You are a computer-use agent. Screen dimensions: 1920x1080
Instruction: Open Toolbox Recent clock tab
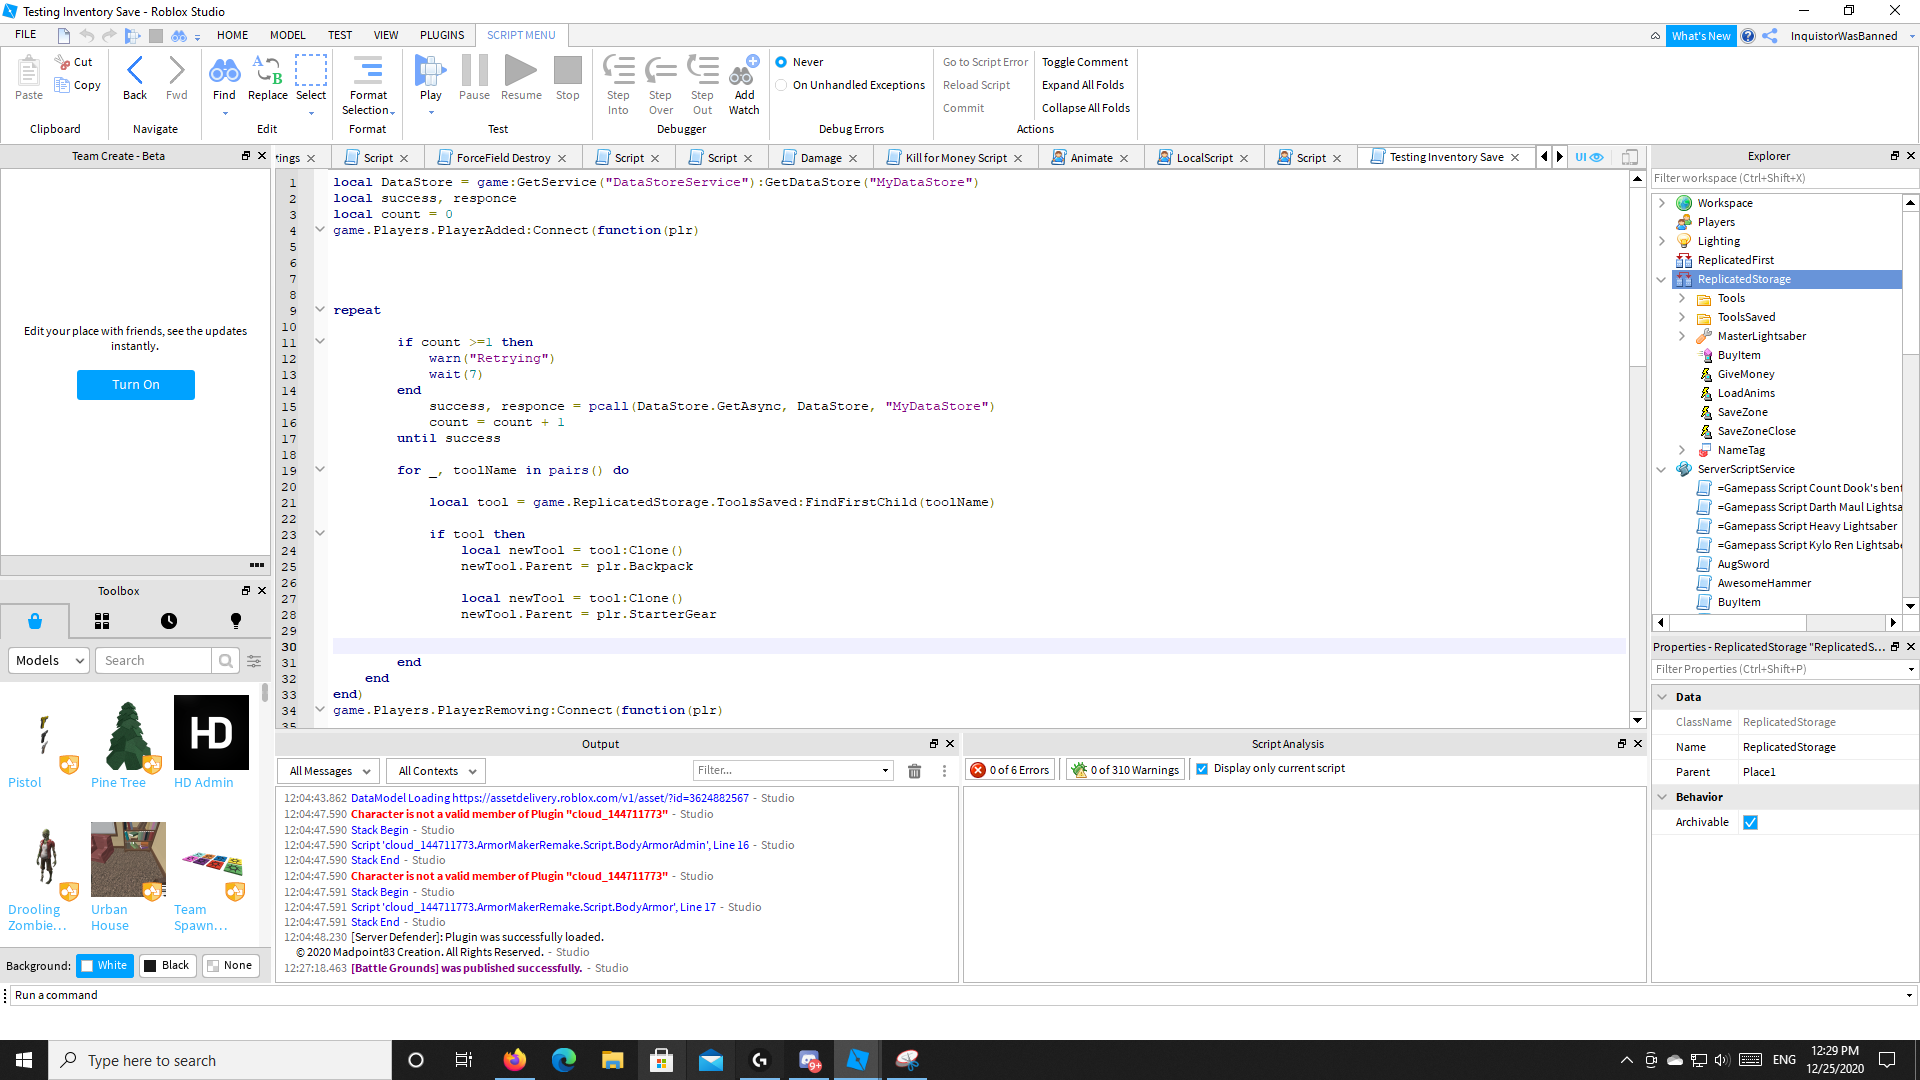[169, 621]
